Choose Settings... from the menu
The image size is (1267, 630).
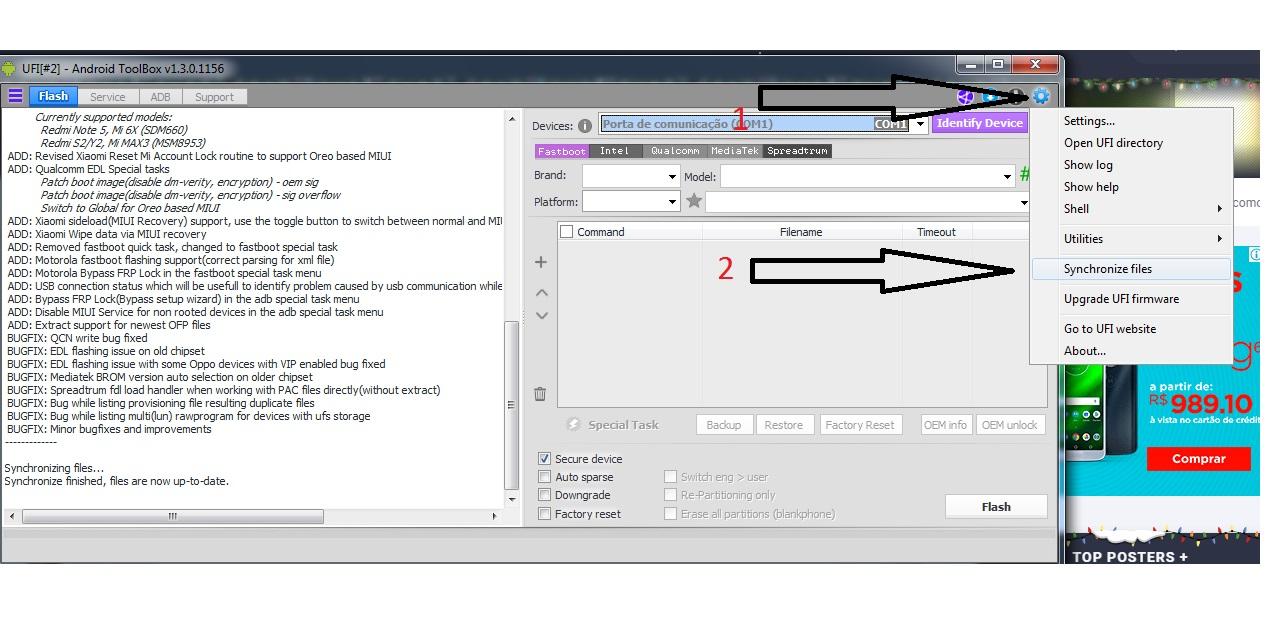(1131, 121)
